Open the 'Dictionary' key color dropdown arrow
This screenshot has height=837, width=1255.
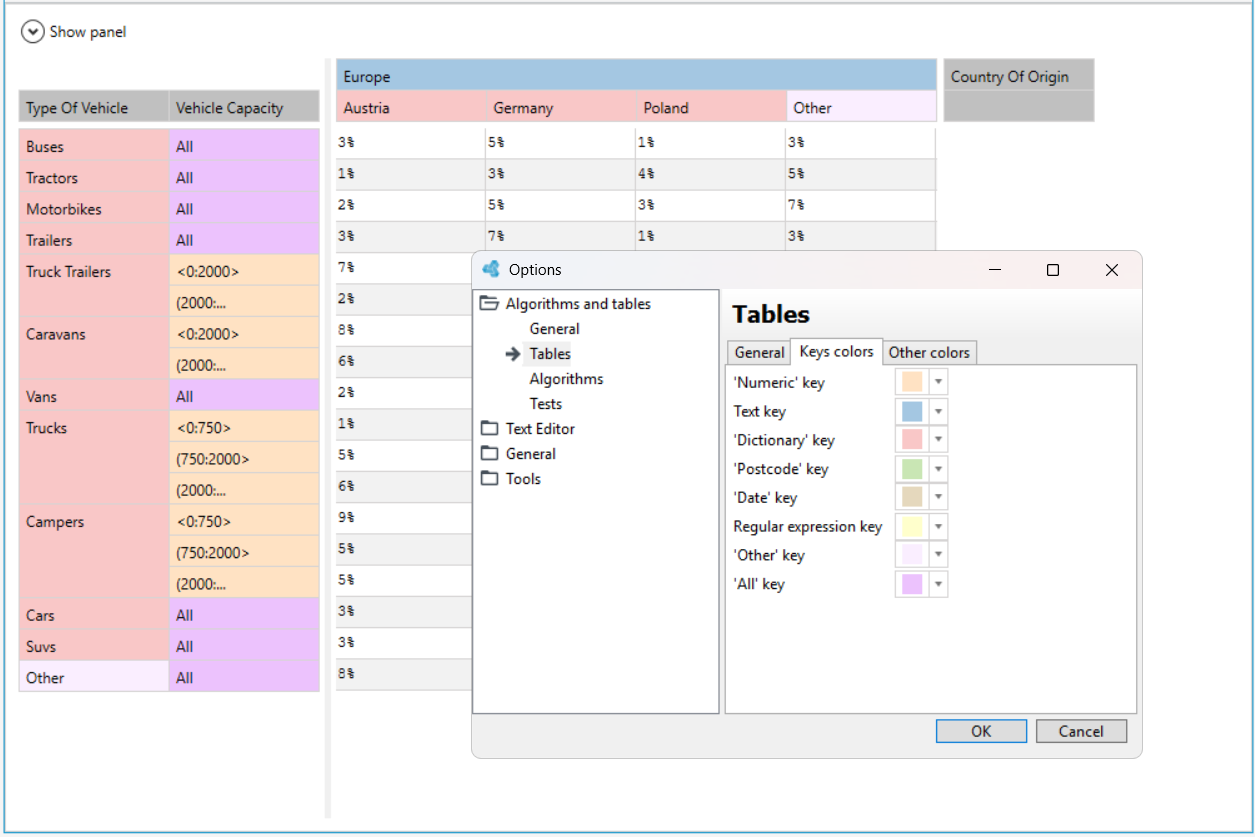coord(938,440)
